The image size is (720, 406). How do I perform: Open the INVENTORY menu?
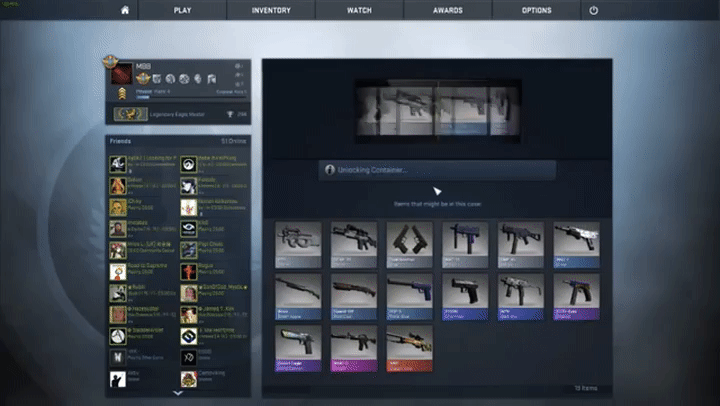coord(271,10)
